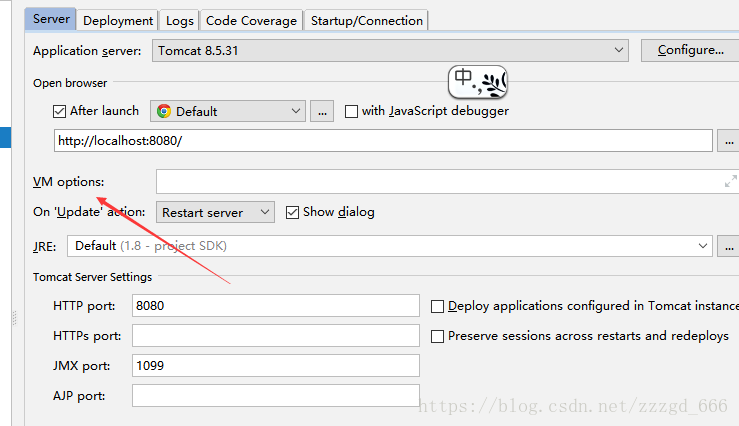Toggle the Show dialog checkbox

click(x=292, y=213)
